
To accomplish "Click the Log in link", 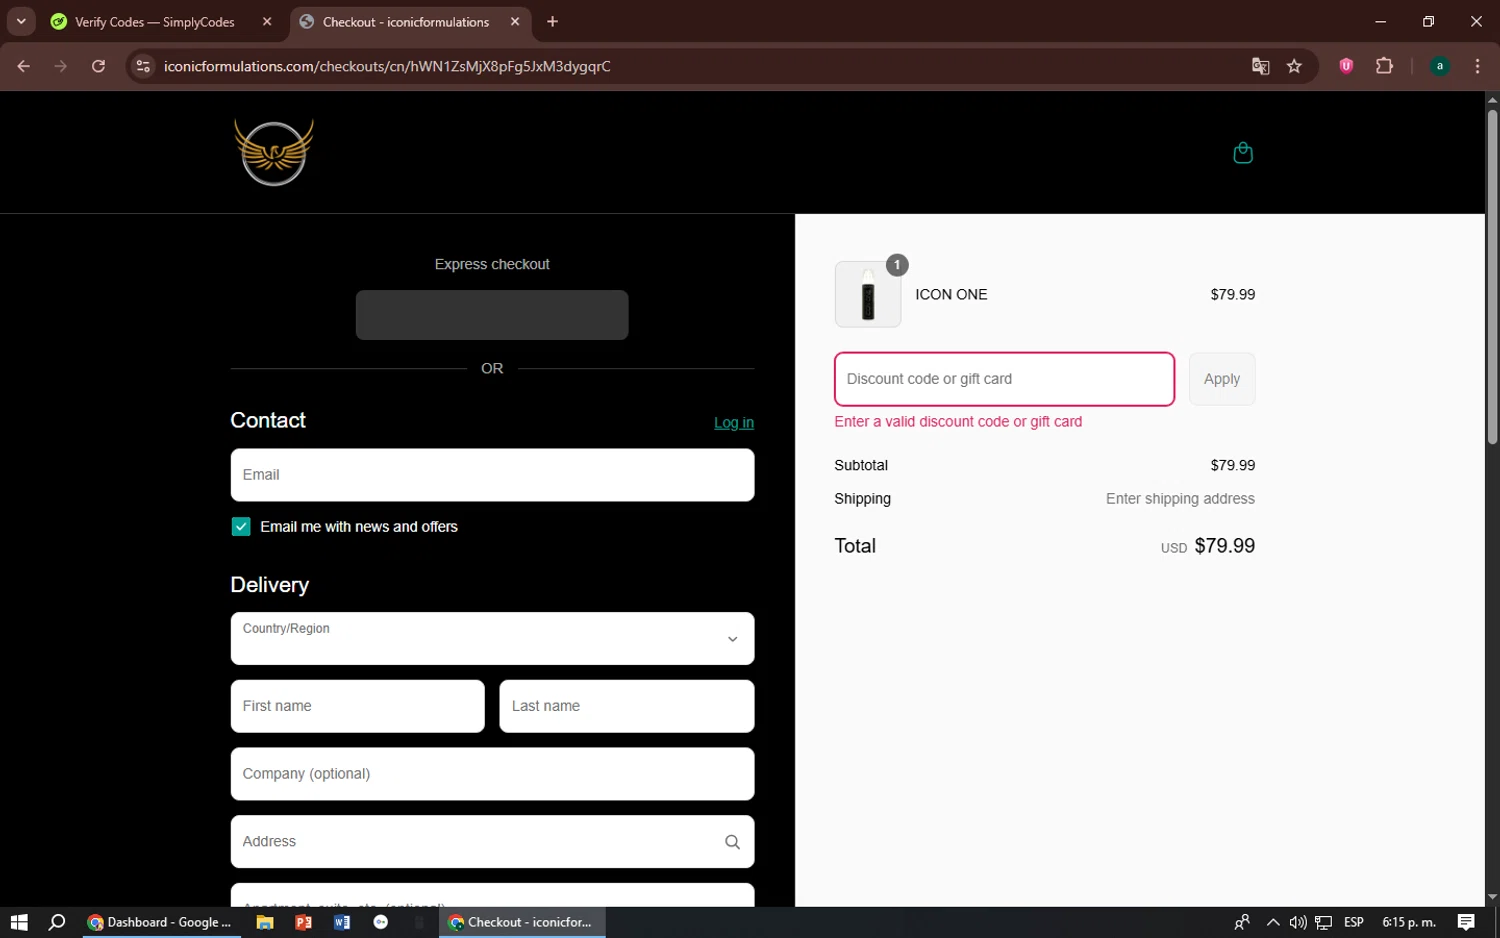I will click(x=734, y=423).
